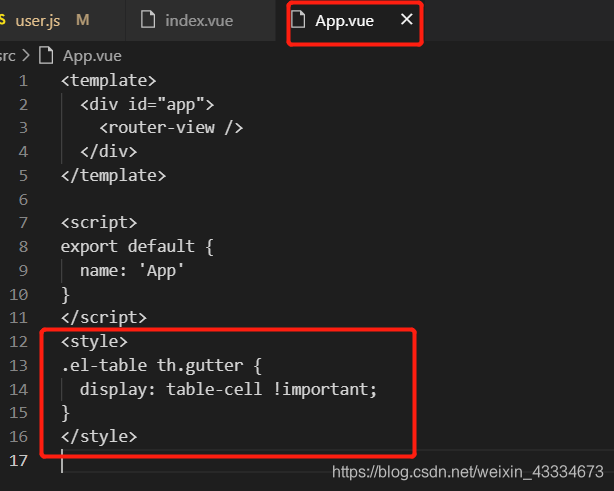Click the </style> closing tag

point(99,437)
